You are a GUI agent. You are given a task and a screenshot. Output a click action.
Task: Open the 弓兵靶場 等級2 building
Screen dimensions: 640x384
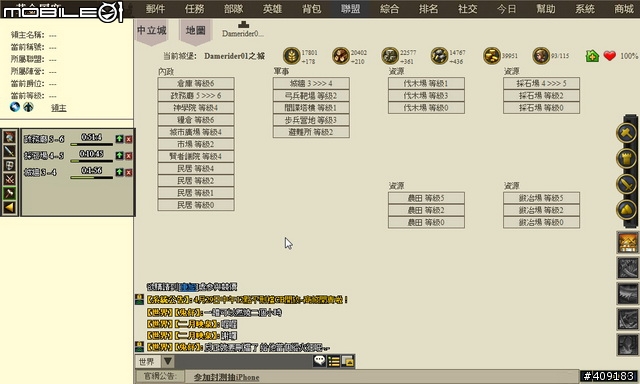point(311,96)
